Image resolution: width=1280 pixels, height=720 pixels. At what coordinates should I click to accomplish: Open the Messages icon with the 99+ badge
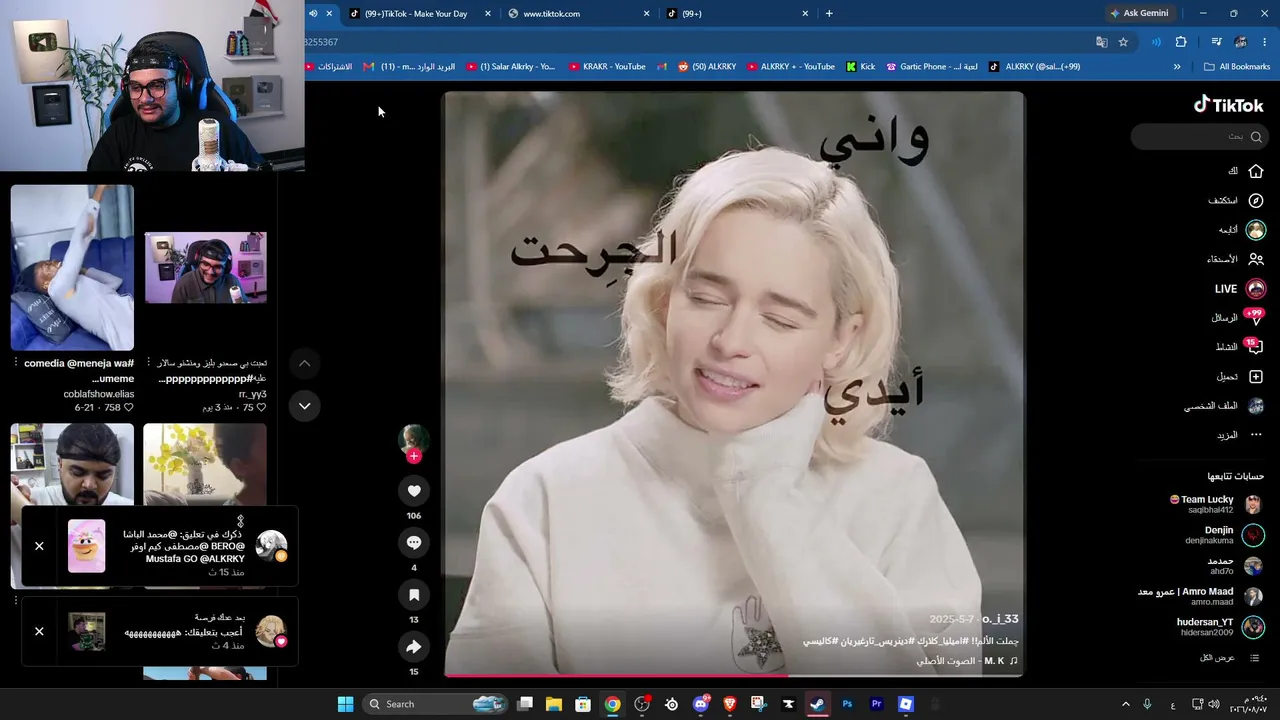[1255, 318]
